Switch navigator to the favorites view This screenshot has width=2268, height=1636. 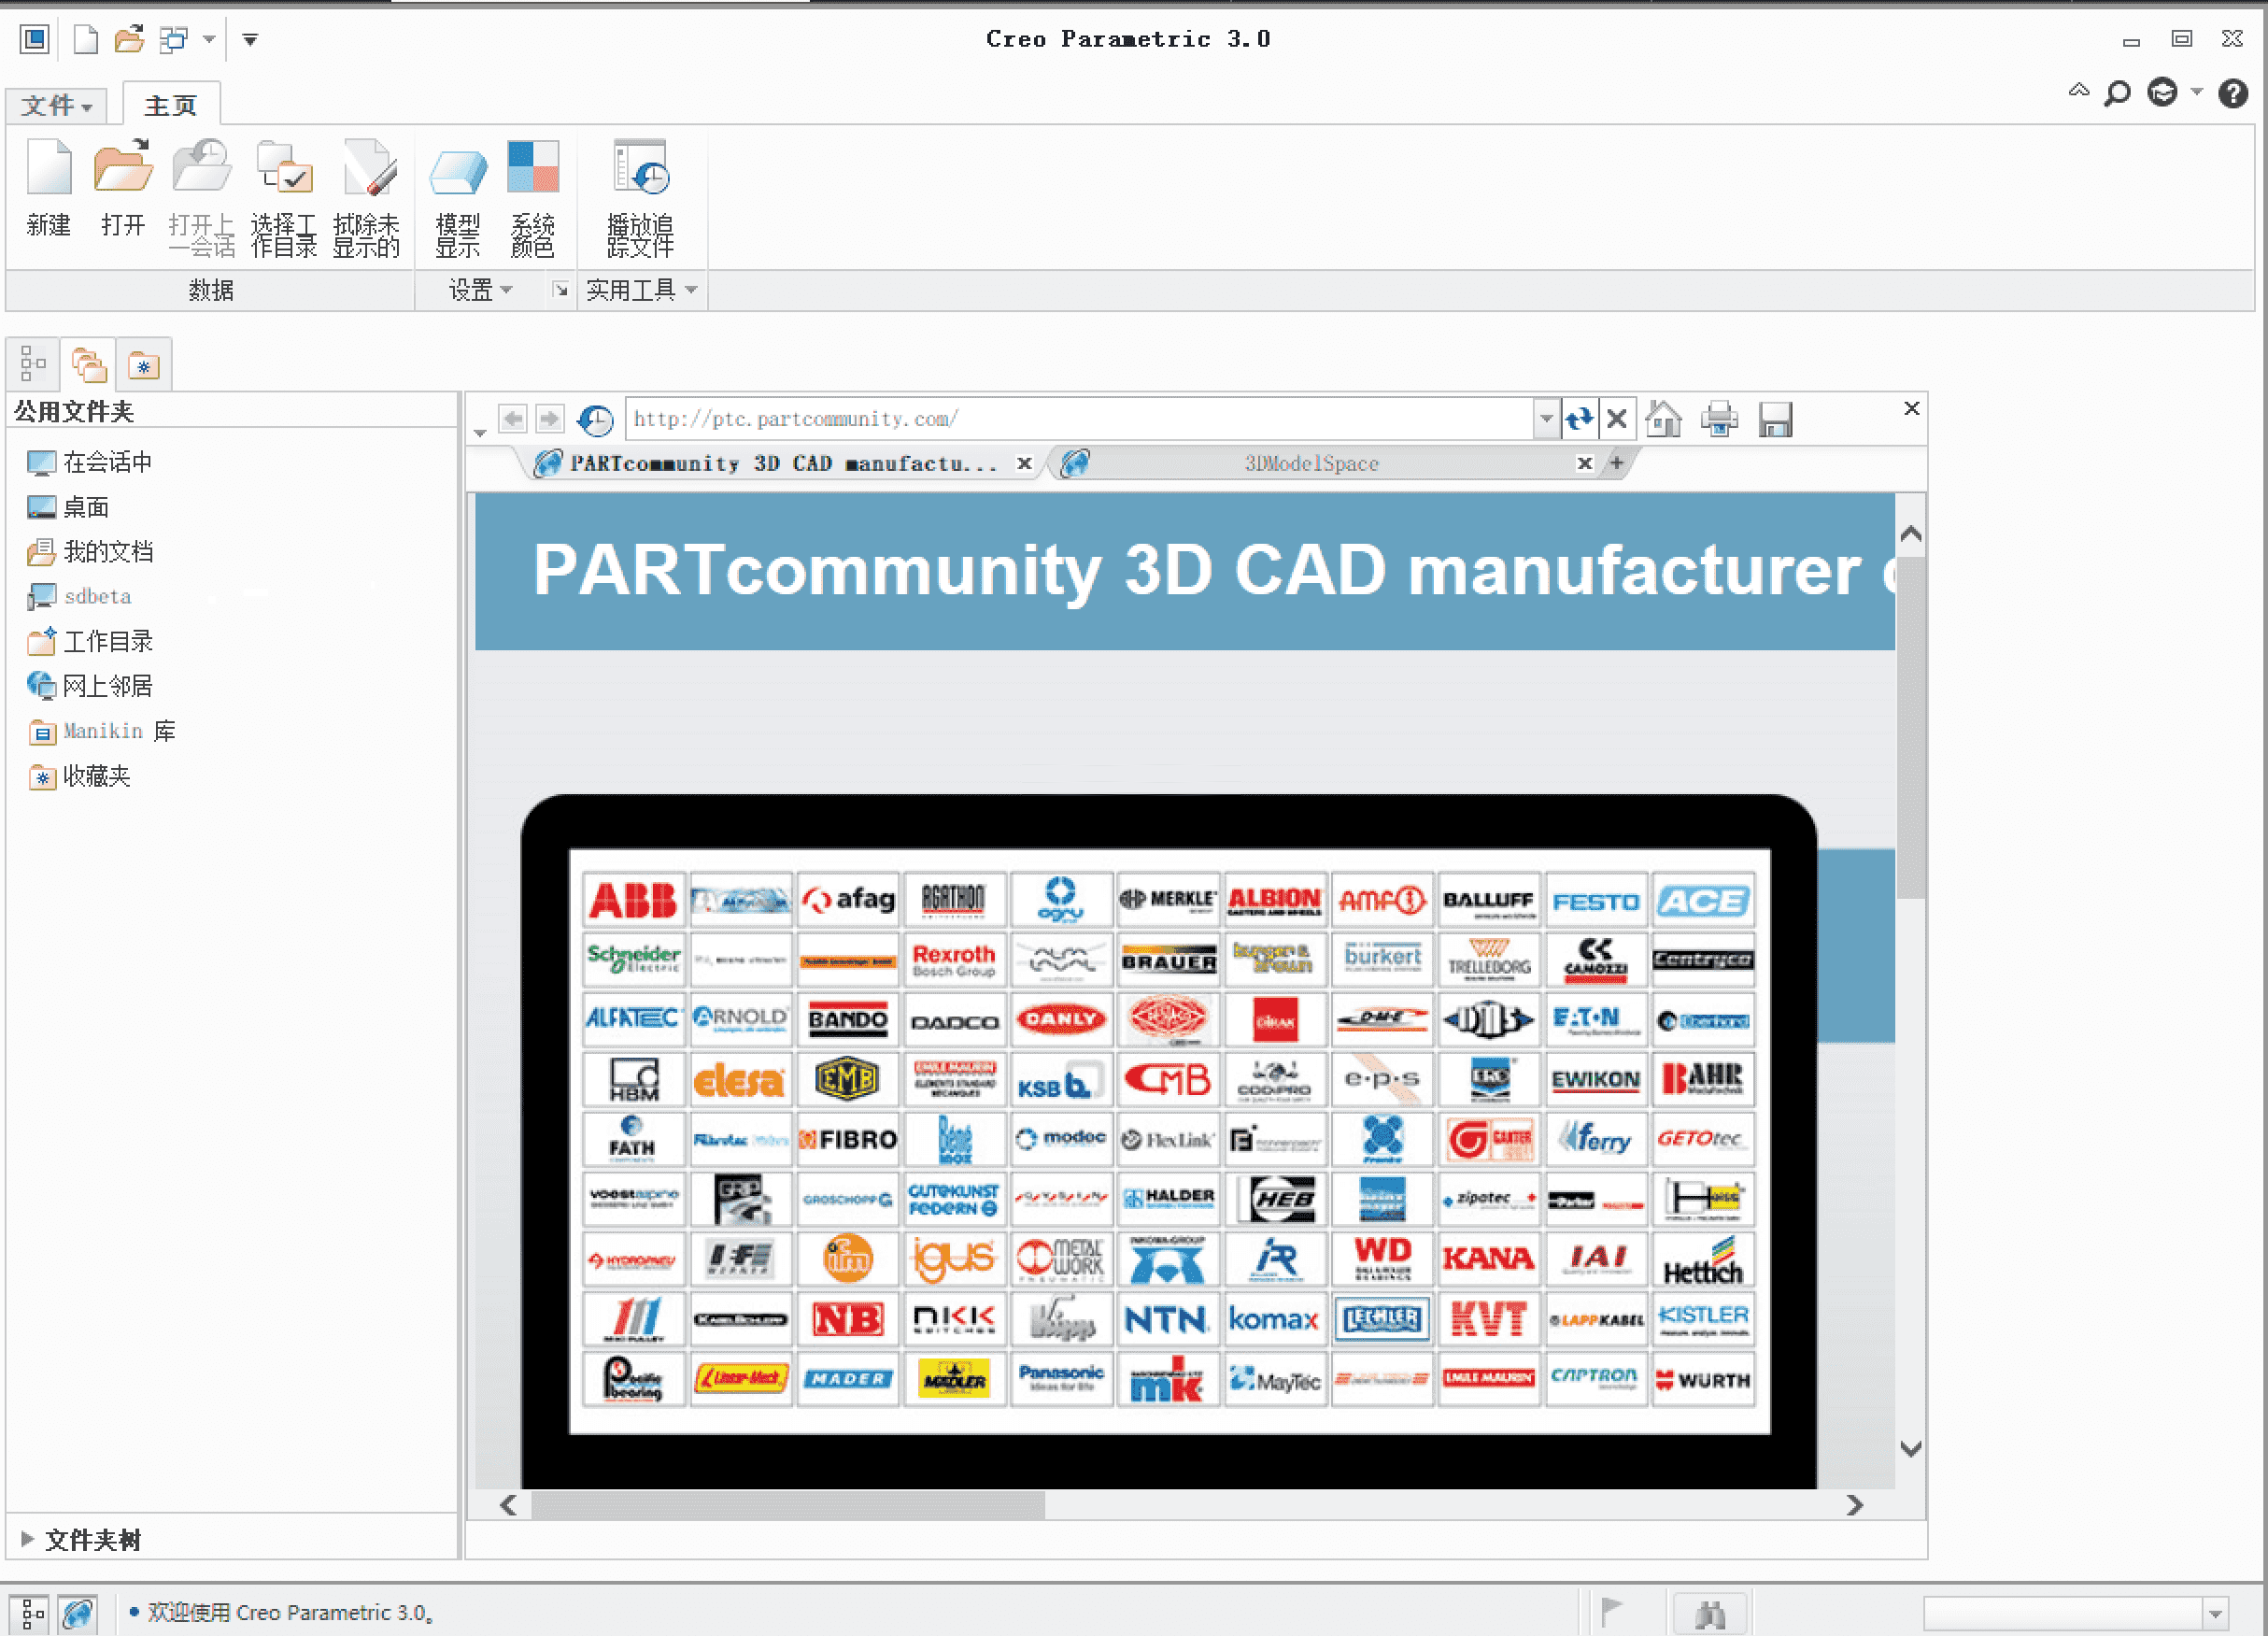click(143, 364)
